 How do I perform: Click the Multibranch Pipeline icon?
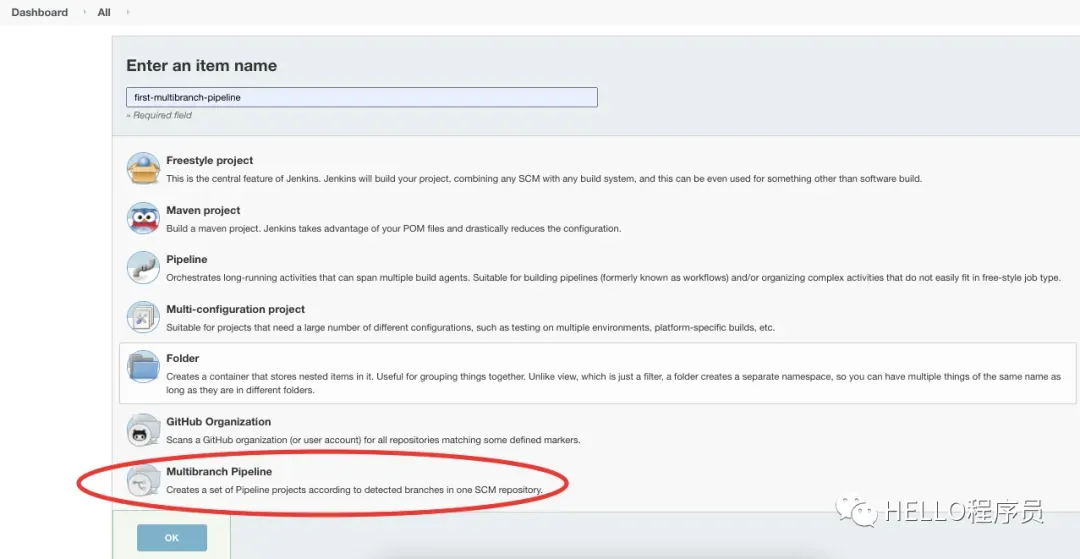(x=143, y=480)
